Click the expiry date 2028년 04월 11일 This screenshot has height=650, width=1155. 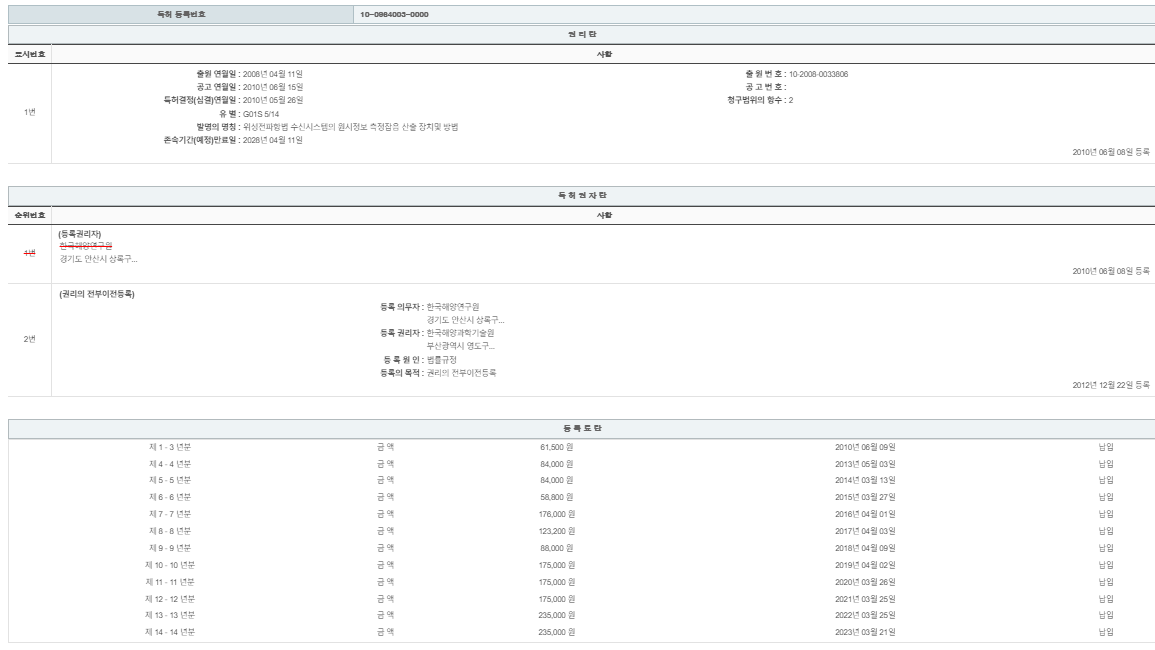coord(273,140)
